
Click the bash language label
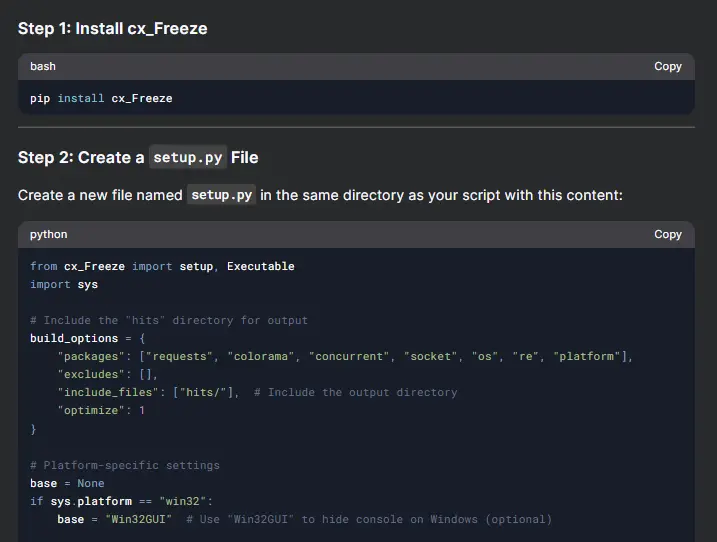[43, 66]
